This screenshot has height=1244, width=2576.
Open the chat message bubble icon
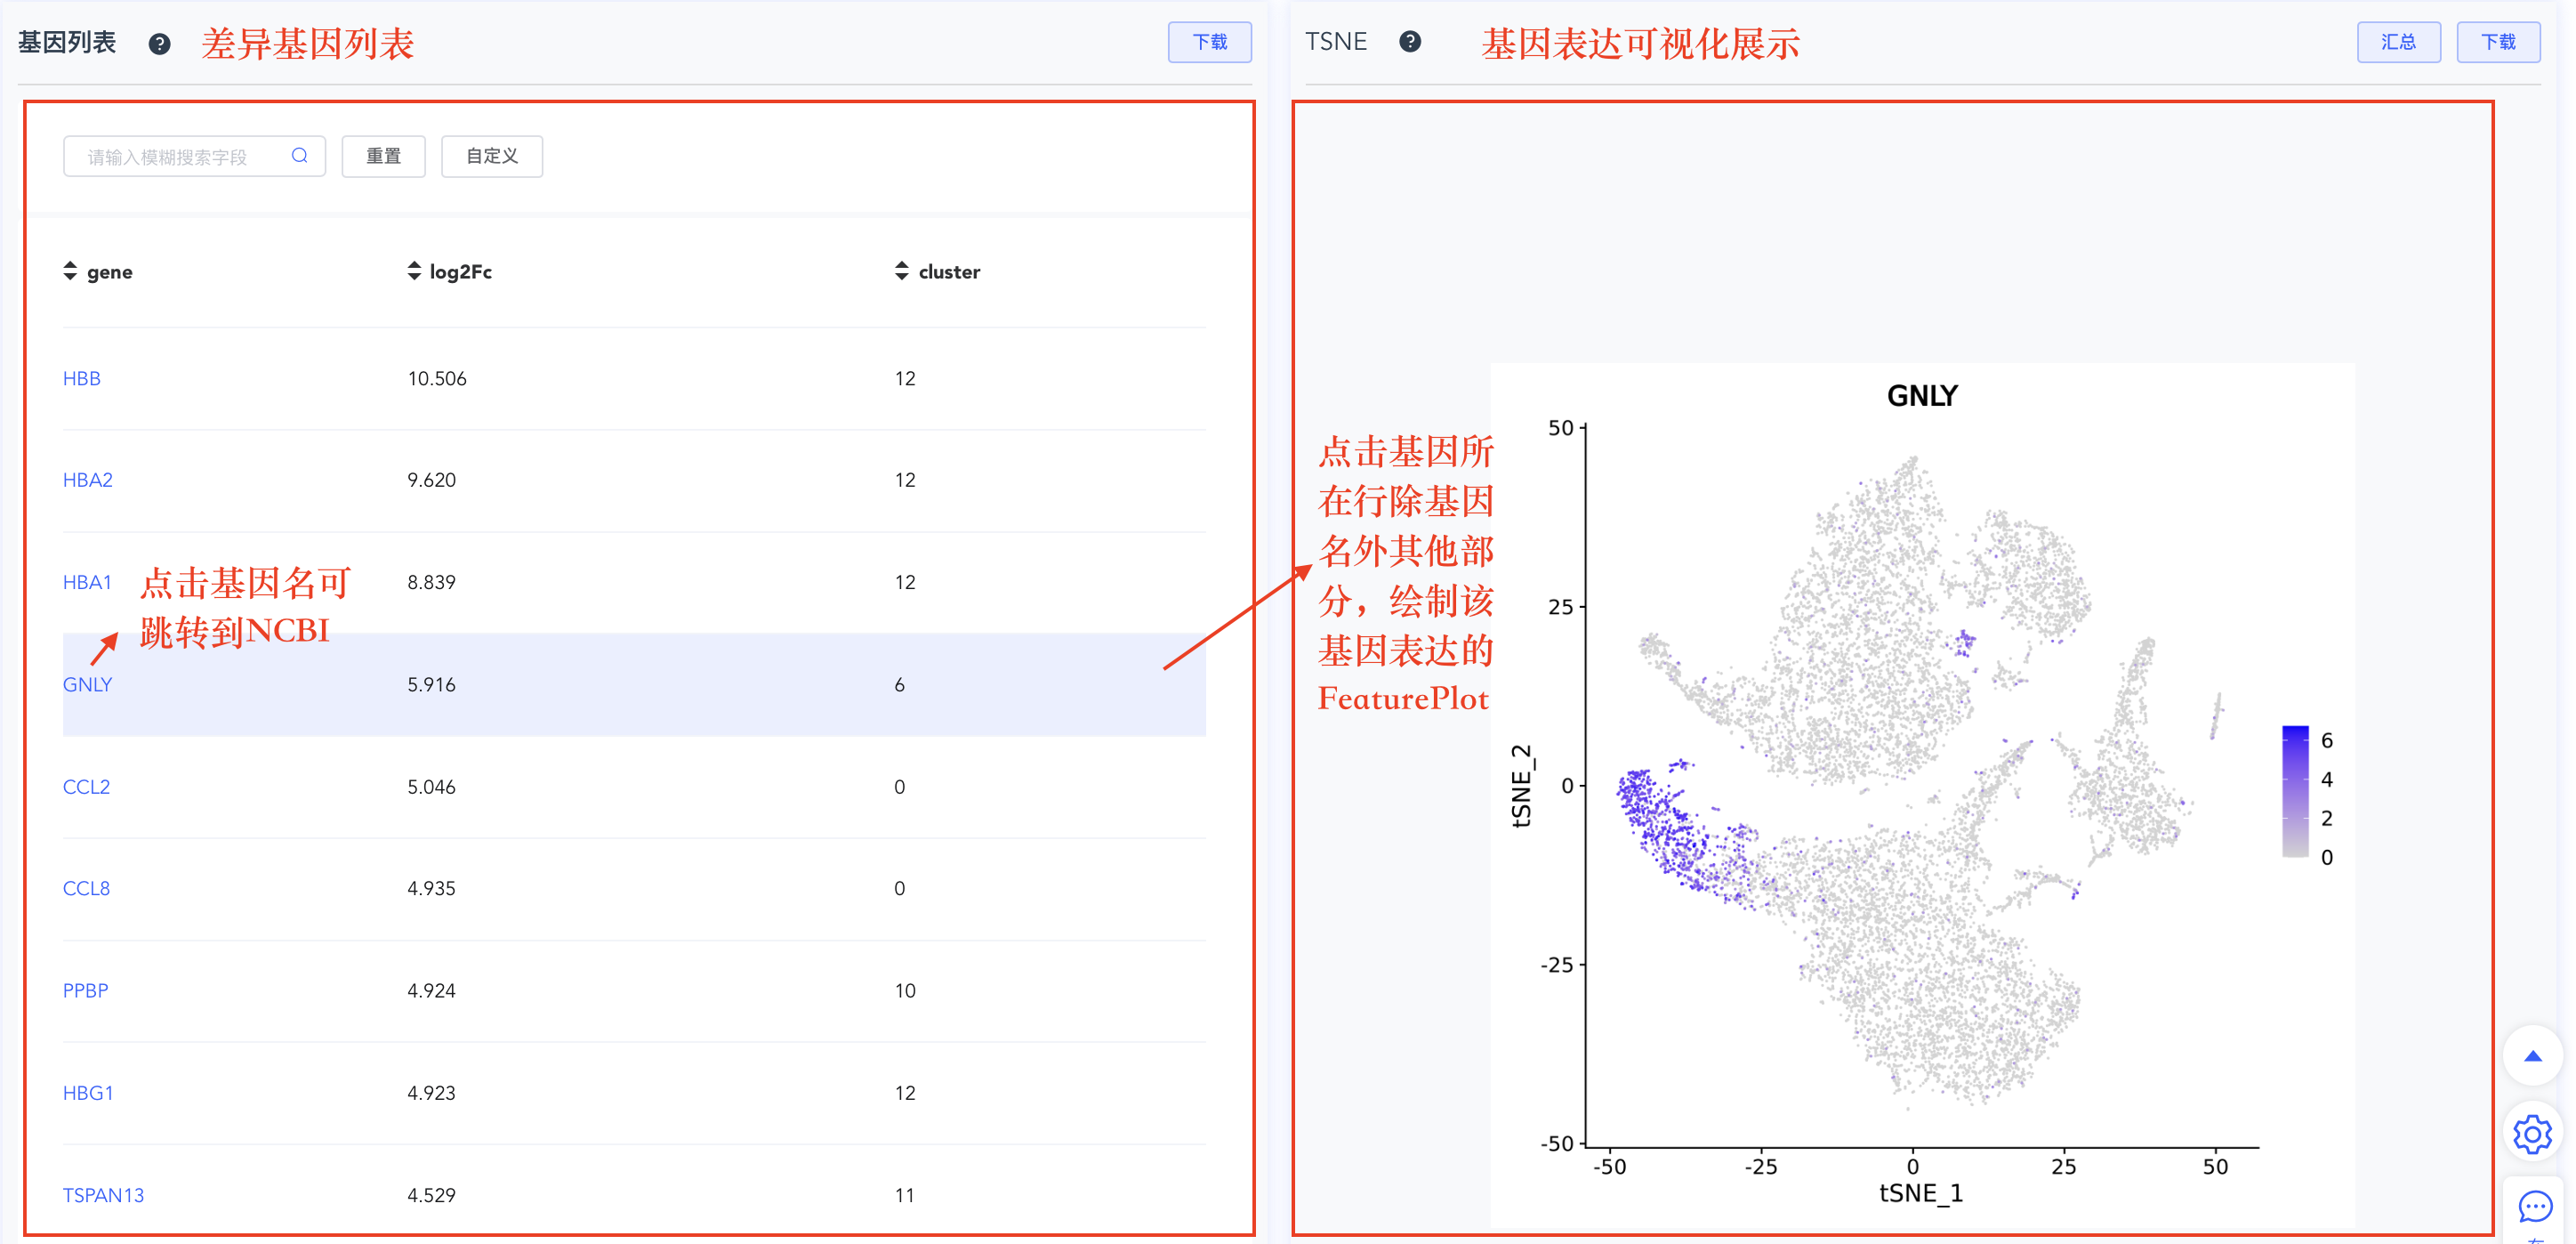coord(2535,1207)
